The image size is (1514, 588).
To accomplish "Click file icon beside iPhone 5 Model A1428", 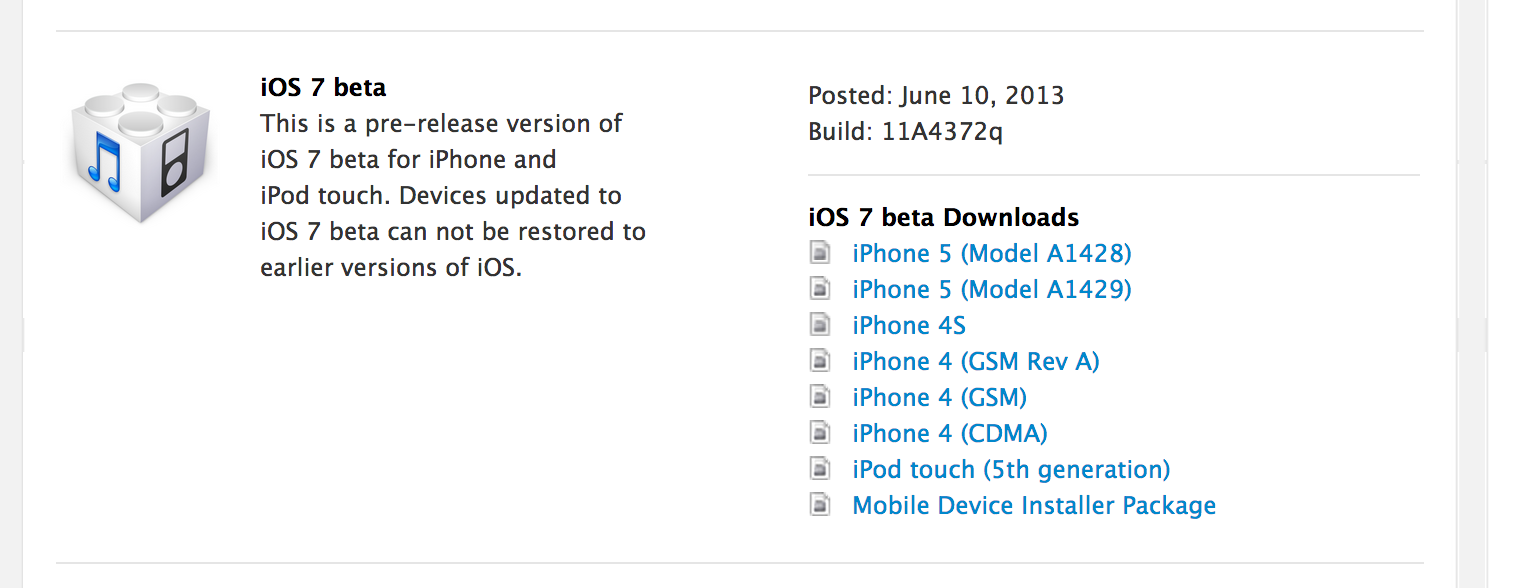I will (x=820, y=253).
